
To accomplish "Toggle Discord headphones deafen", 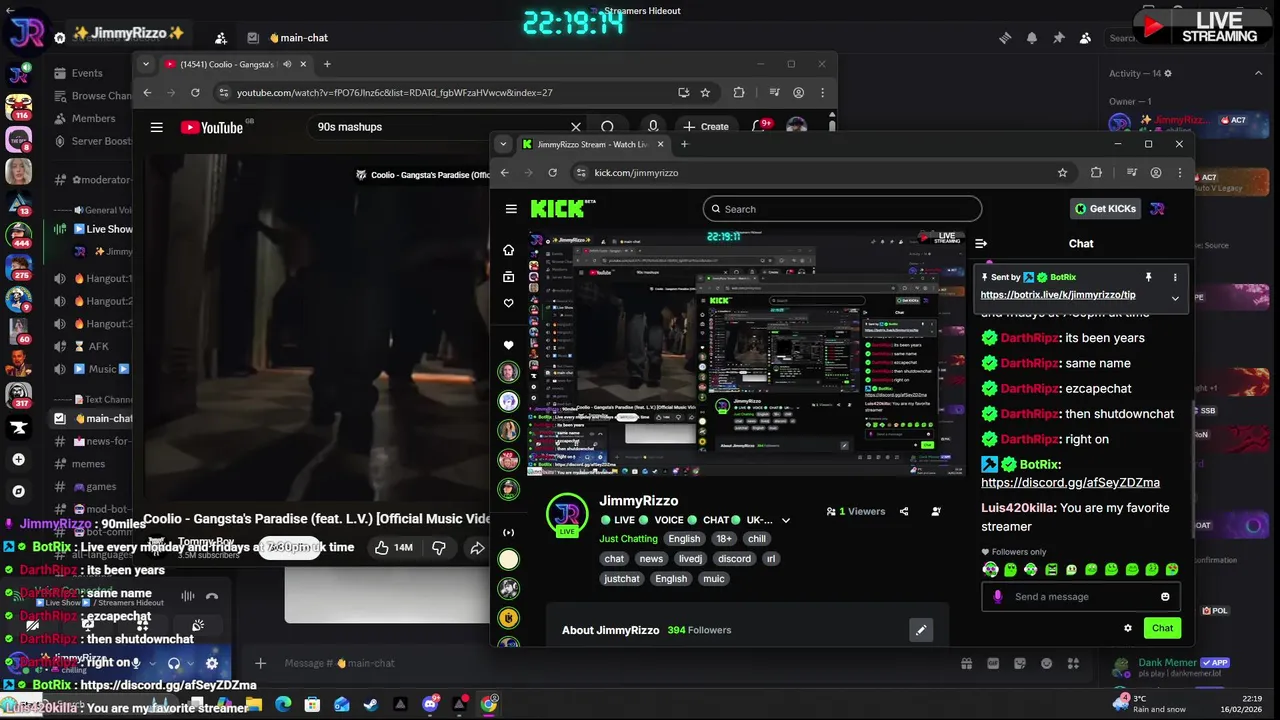I will tap(174, 663).
